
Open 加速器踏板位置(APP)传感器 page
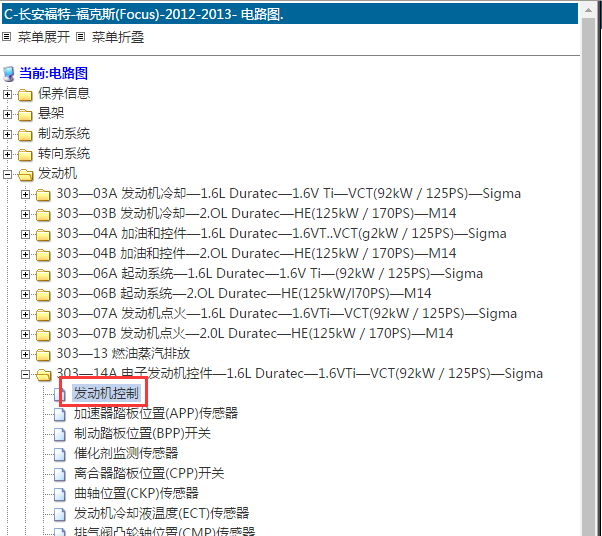coord(156,413)
